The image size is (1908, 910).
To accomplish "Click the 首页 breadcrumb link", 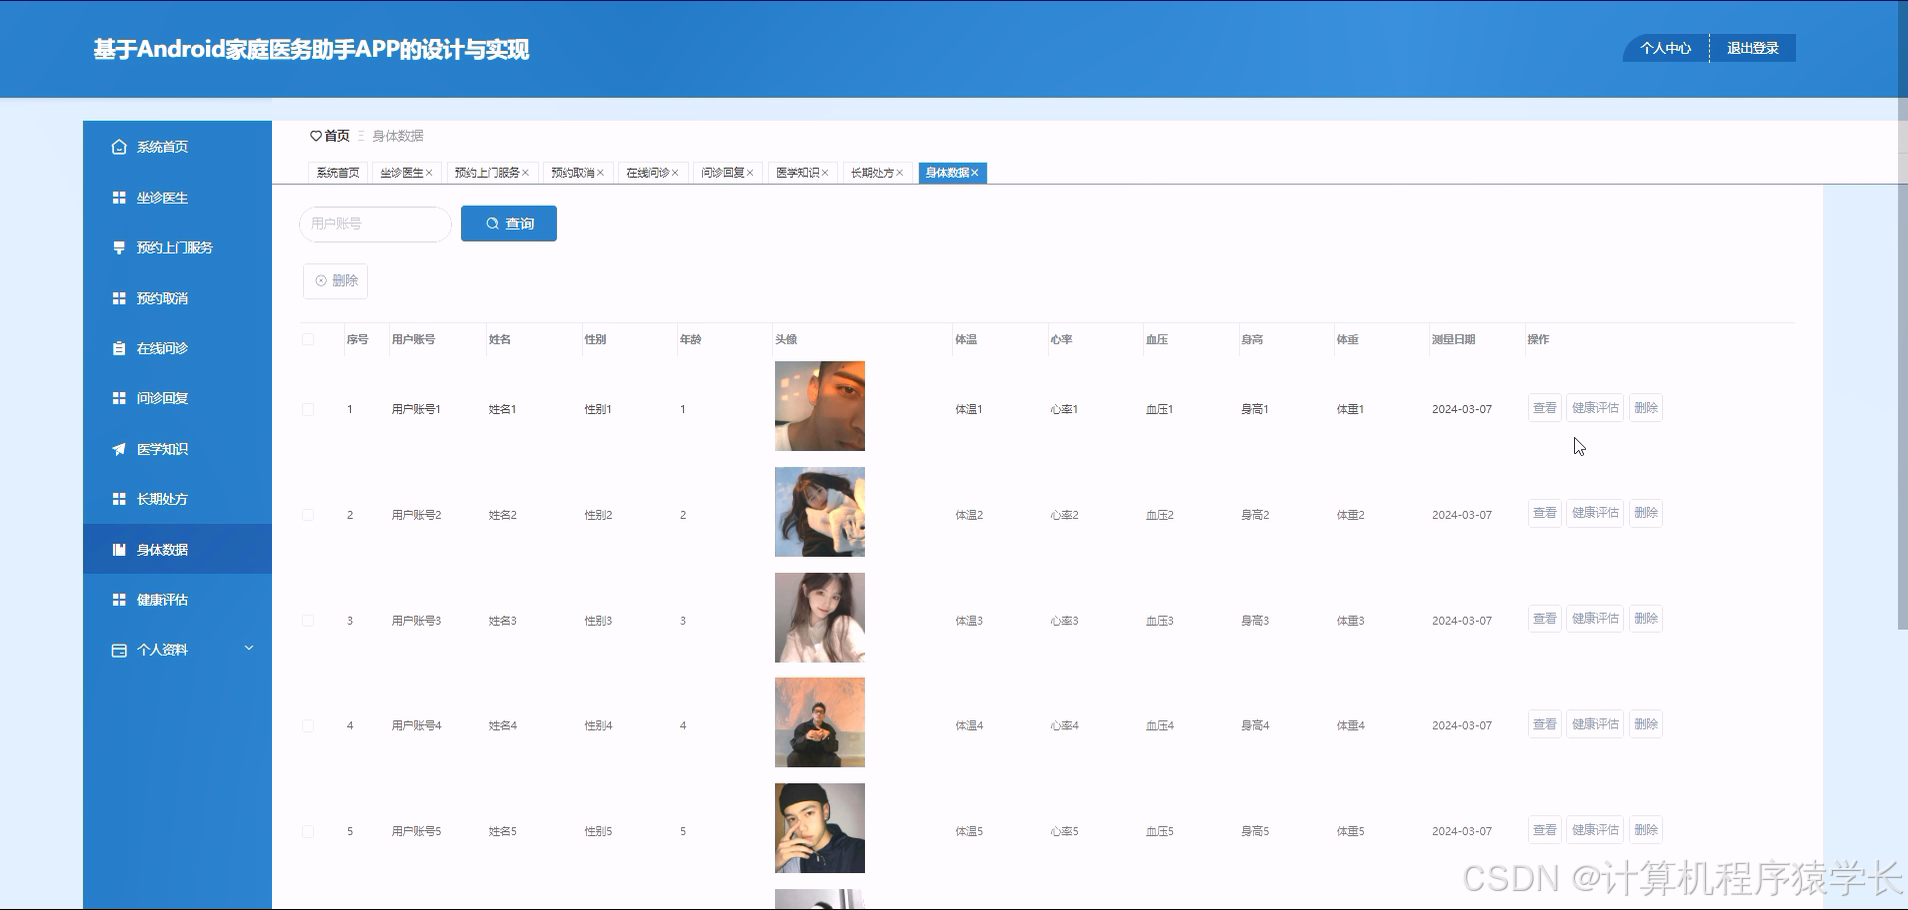I will pos(330,136).
